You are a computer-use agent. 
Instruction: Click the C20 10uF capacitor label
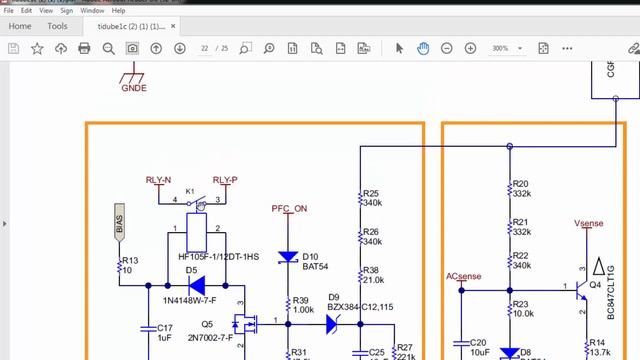tap(479, 347)
